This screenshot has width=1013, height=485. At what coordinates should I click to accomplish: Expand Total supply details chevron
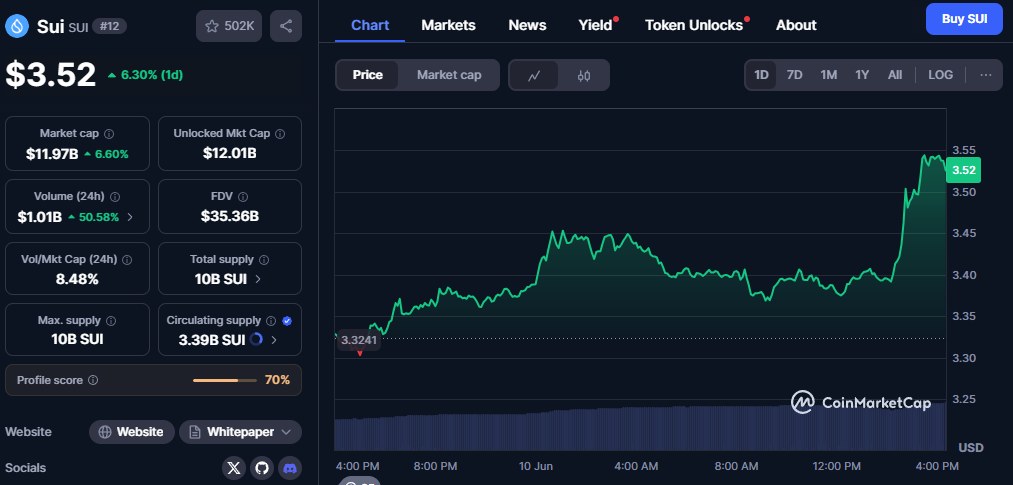pos(258,279)
